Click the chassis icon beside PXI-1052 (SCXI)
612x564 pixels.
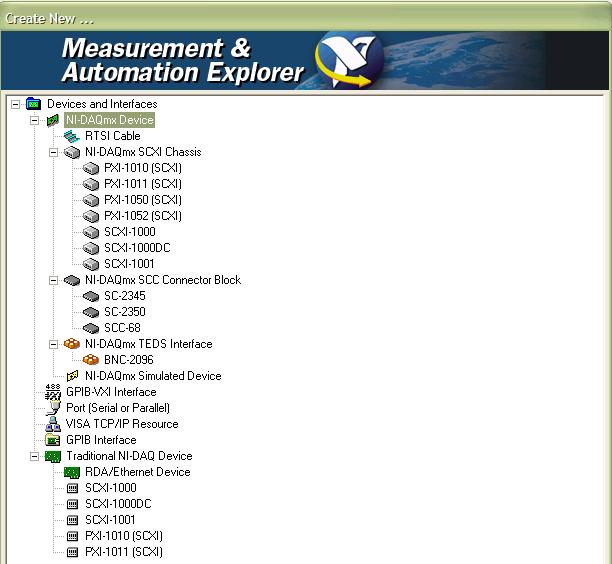[91, 216]
